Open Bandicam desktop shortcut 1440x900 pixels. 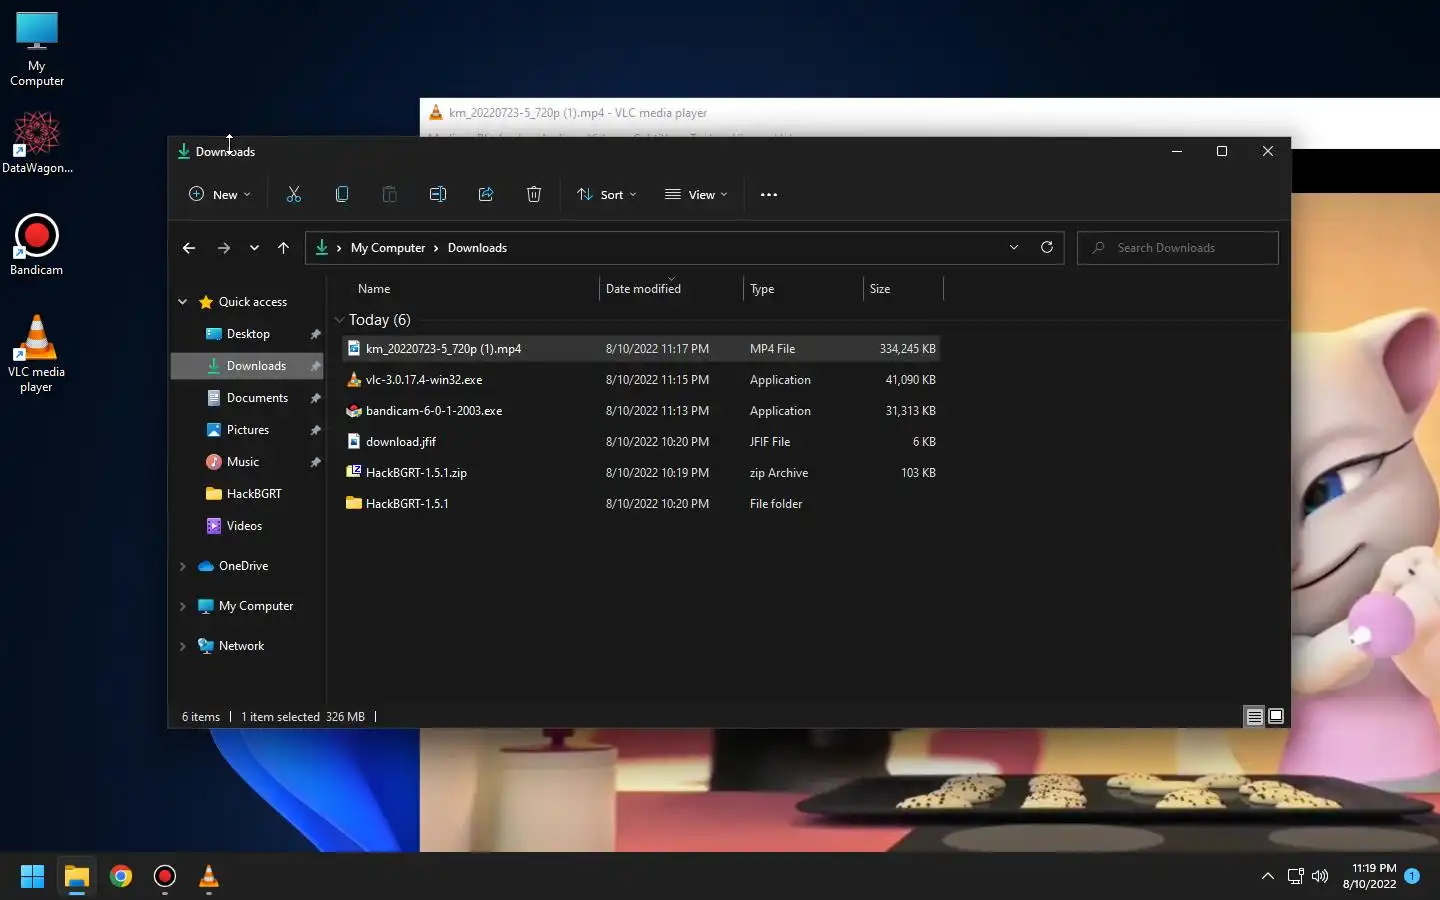(37, 245)
